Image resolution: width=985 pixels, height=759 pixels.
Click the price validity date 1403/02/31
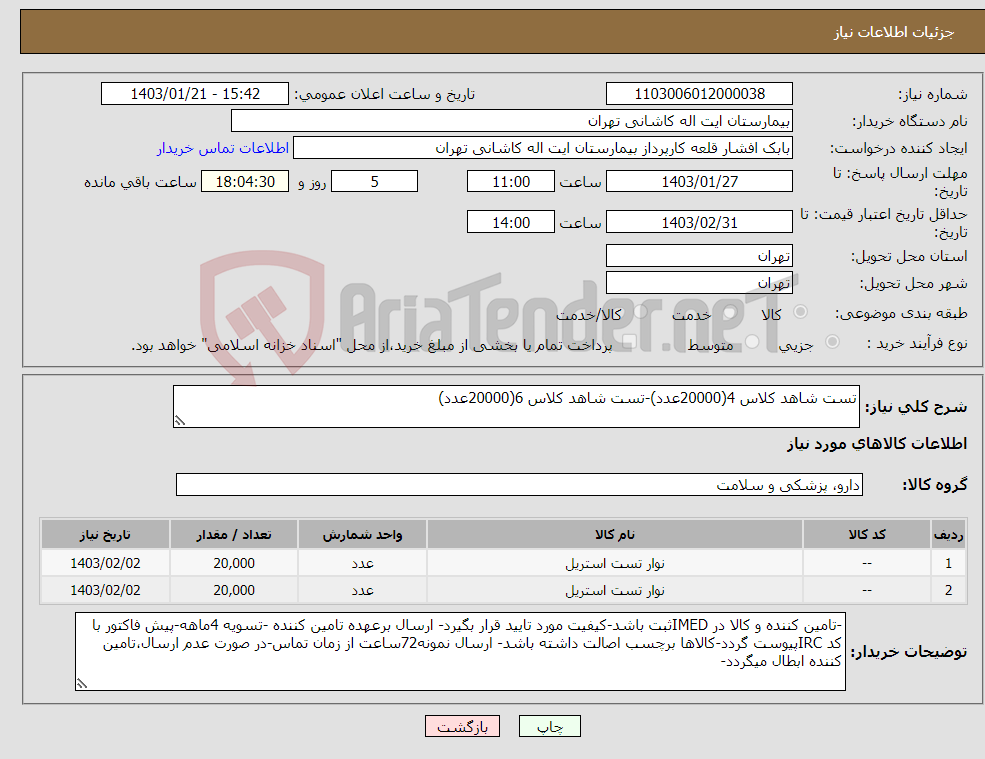[699, 222]
